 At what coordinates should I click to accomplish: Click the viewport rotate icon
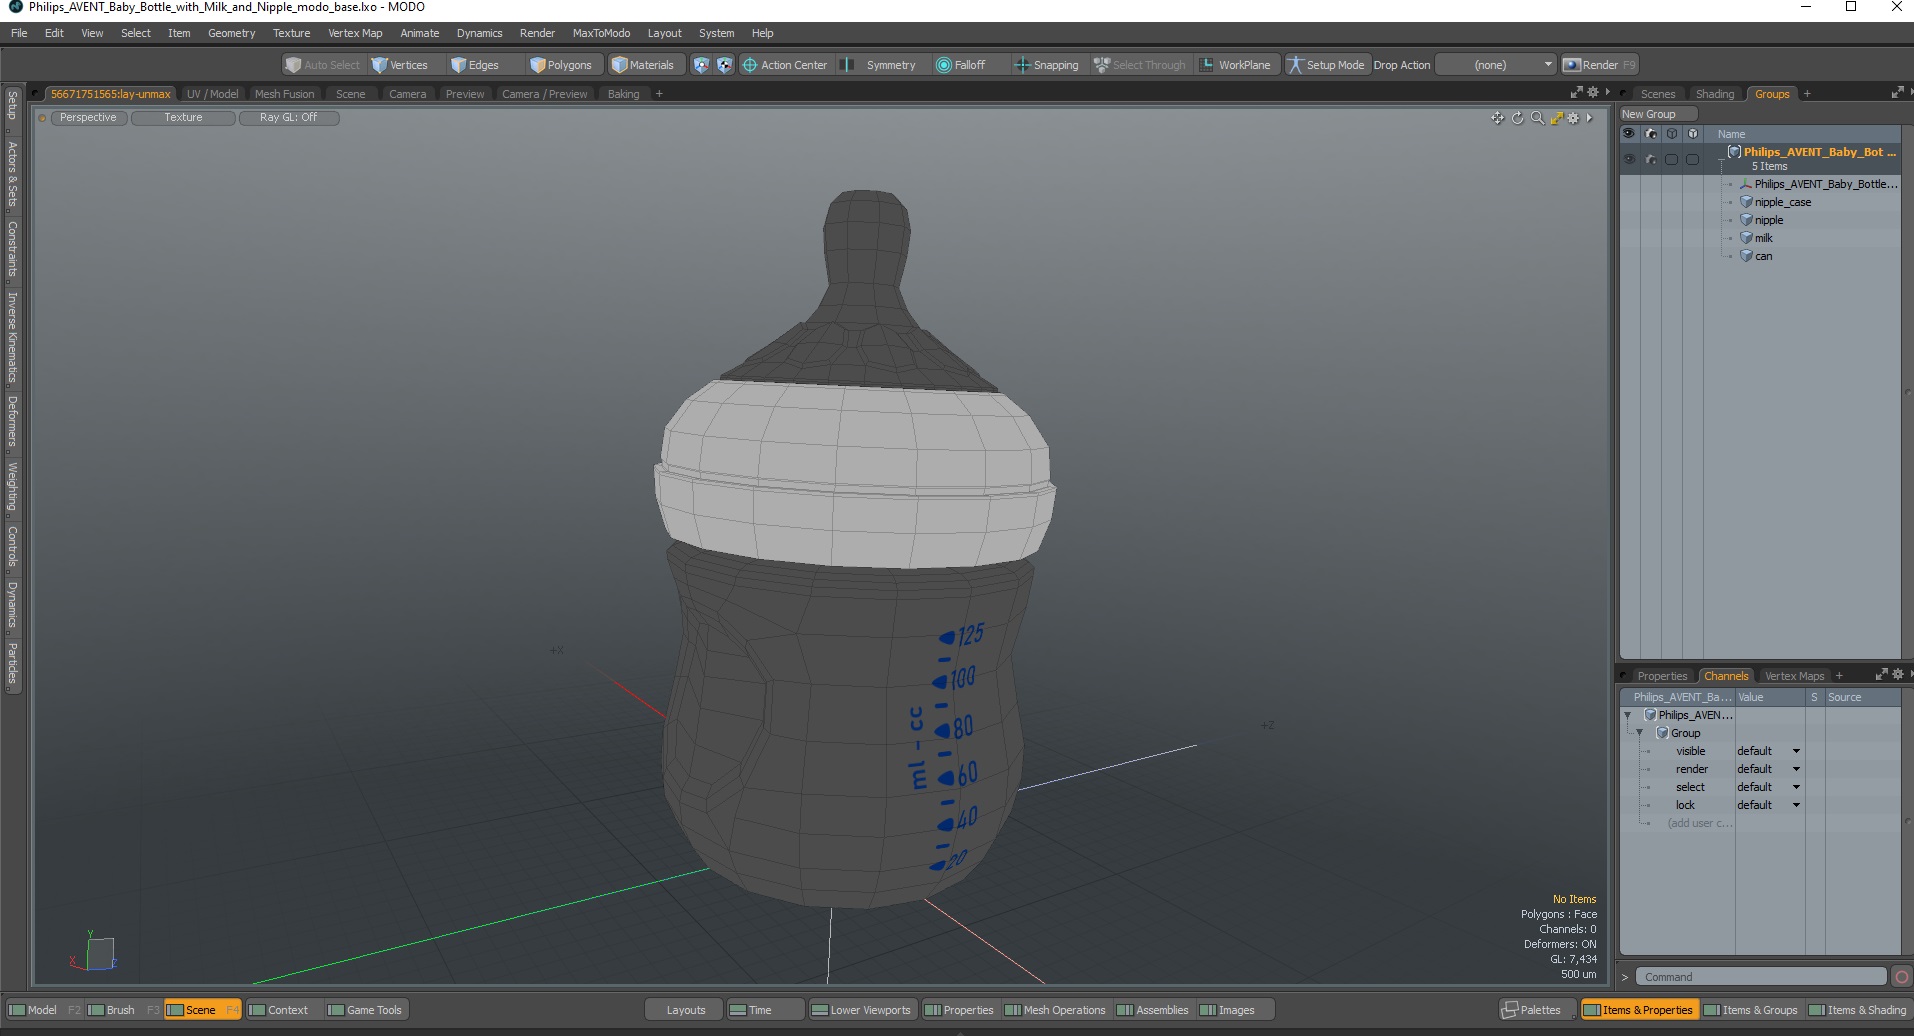(1517, 118)
